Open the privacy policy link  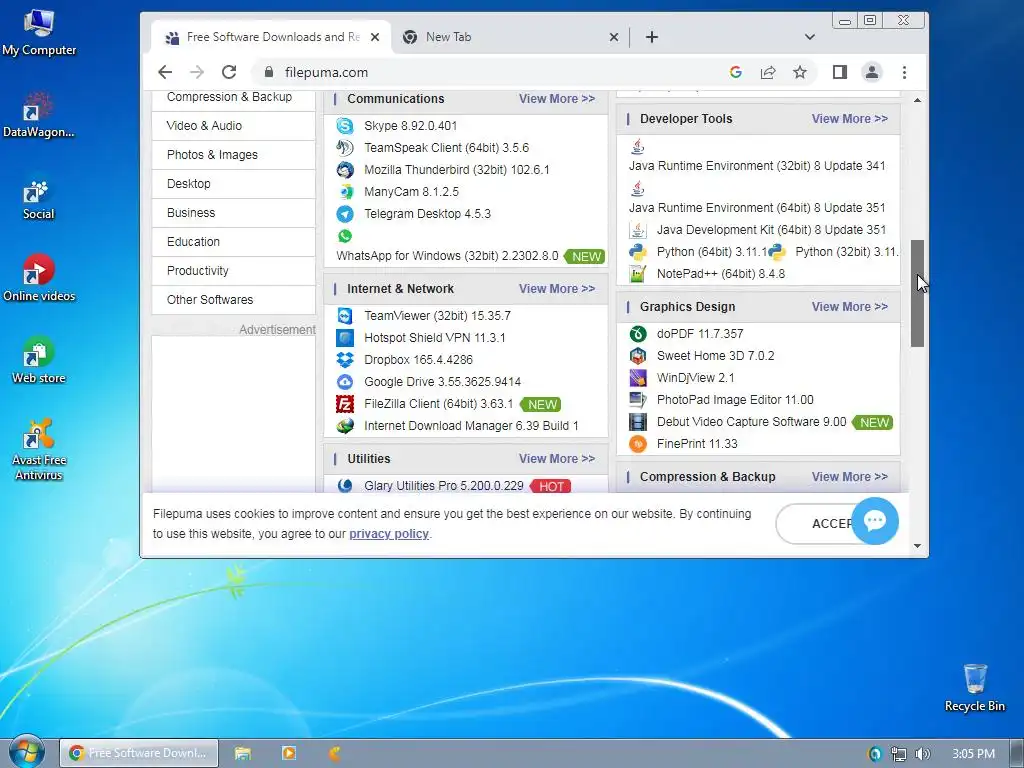point(389,534)
